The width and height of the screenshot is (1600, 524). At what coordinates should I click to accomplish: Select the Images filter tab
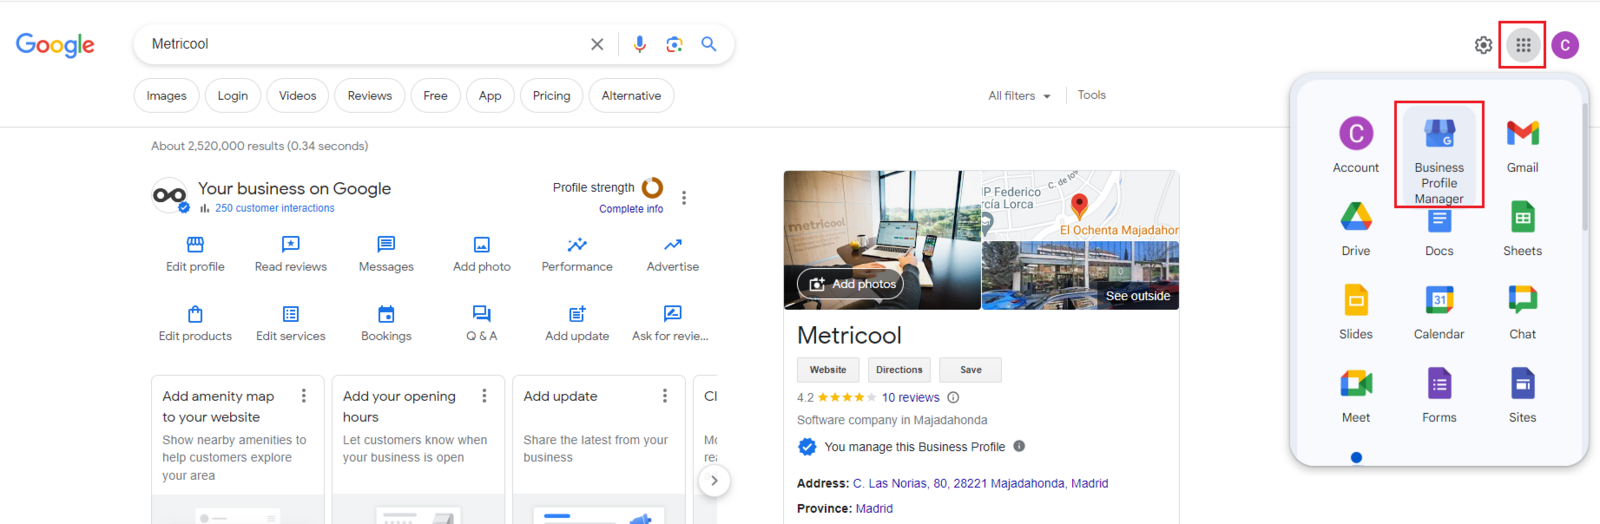point(166,96)
